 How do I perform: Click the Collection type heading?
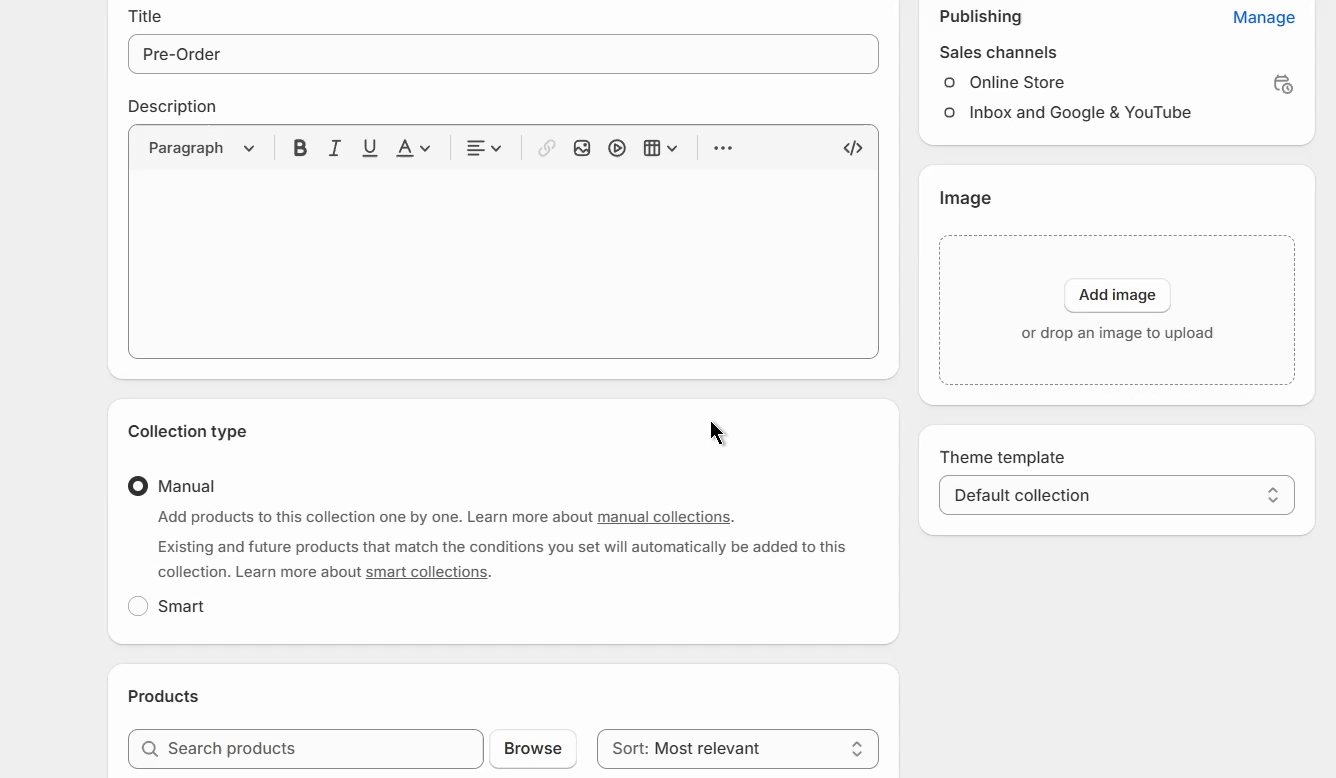(187, 431)
